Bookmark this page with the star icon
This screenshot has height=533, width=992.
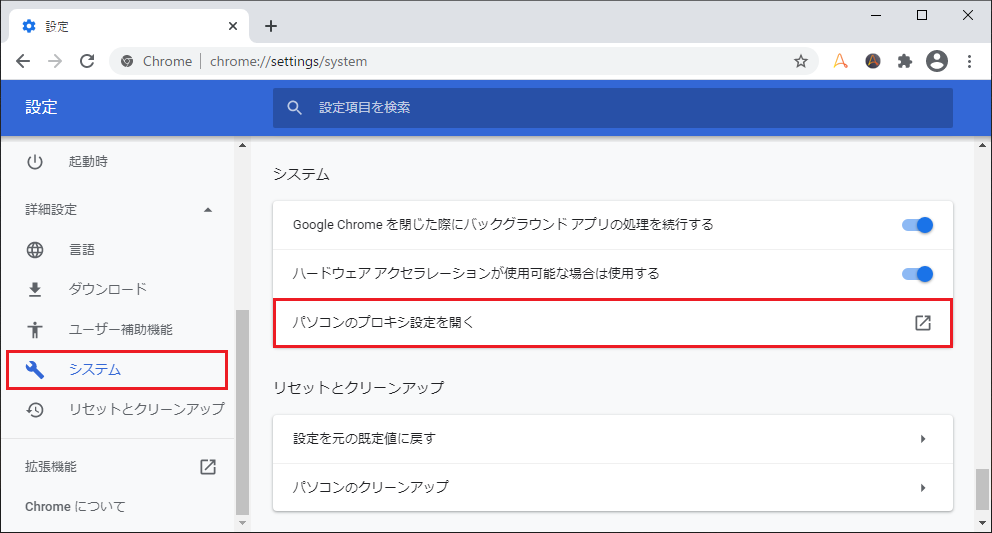coord(801,61)
